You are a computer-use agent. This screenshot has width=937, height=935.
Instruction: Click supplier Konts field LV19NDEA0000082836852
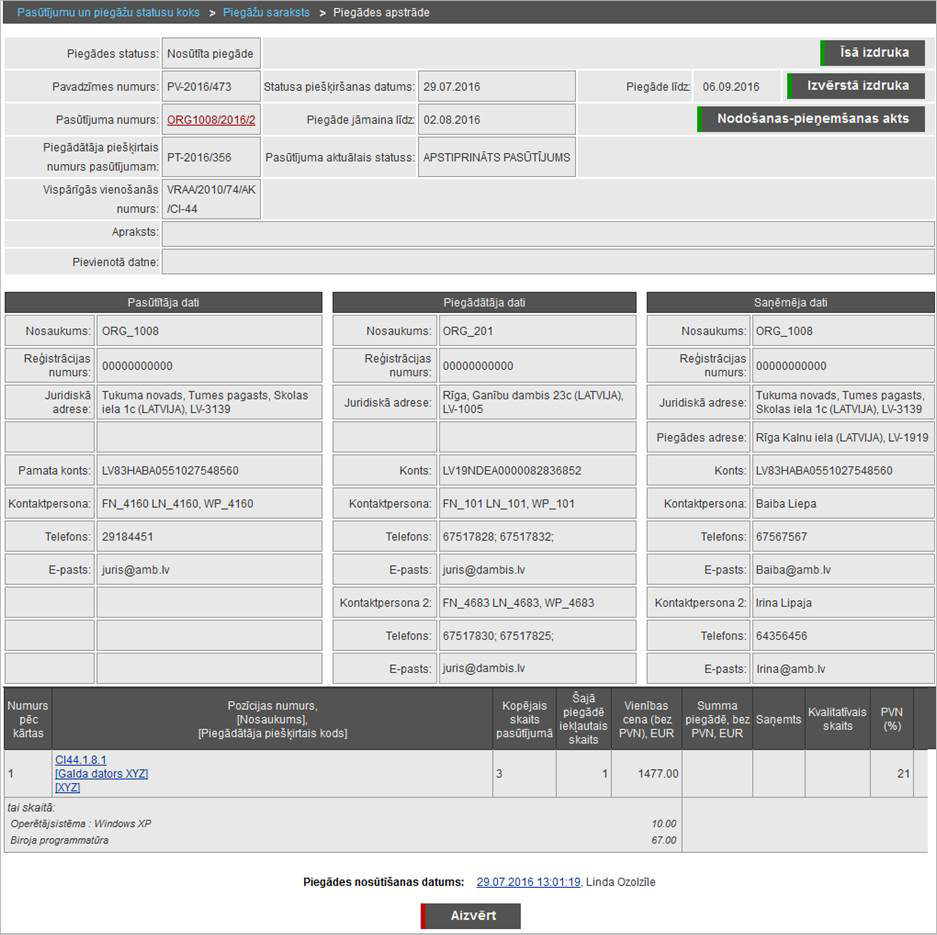tap(536, 471)
